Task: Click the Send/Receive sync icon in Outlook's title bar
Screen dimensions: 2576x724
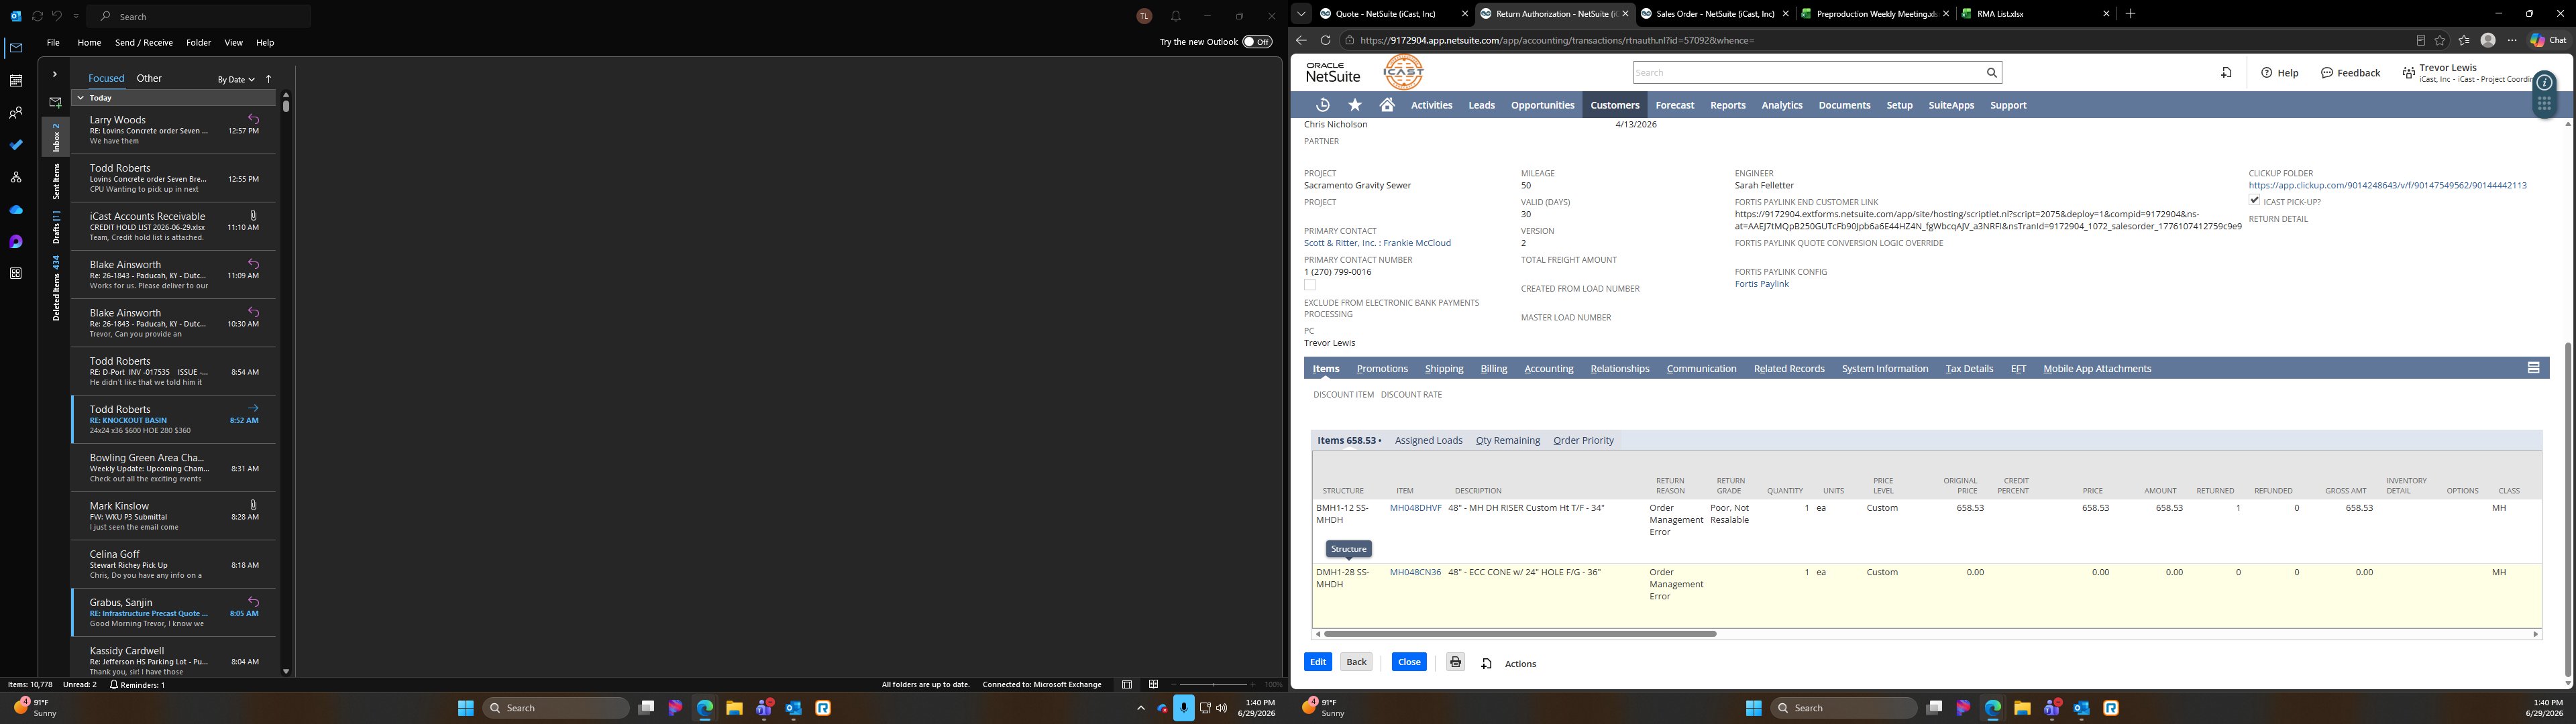Action: click(37, 16)
